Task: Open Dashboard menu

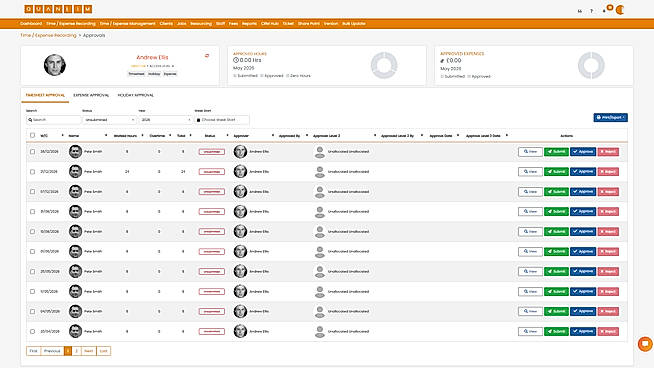Action: click(x=31, y=24)
